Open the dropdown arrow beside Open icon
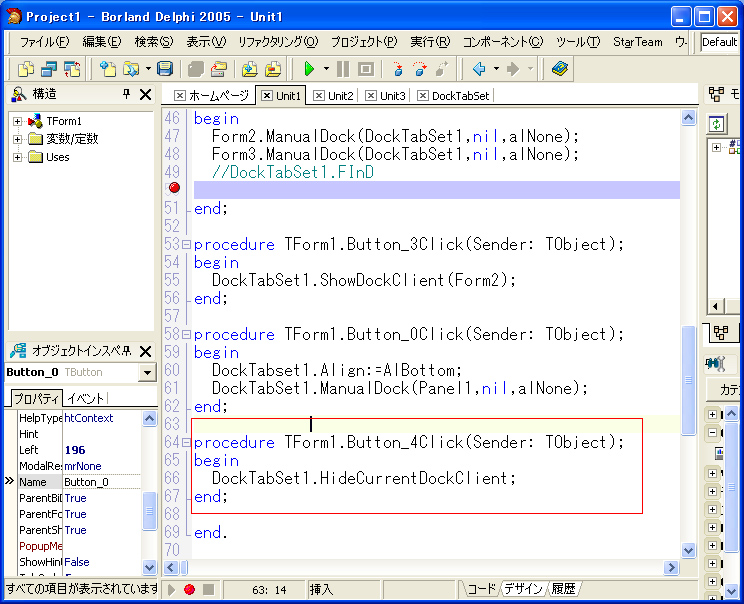 coord(148,69)
